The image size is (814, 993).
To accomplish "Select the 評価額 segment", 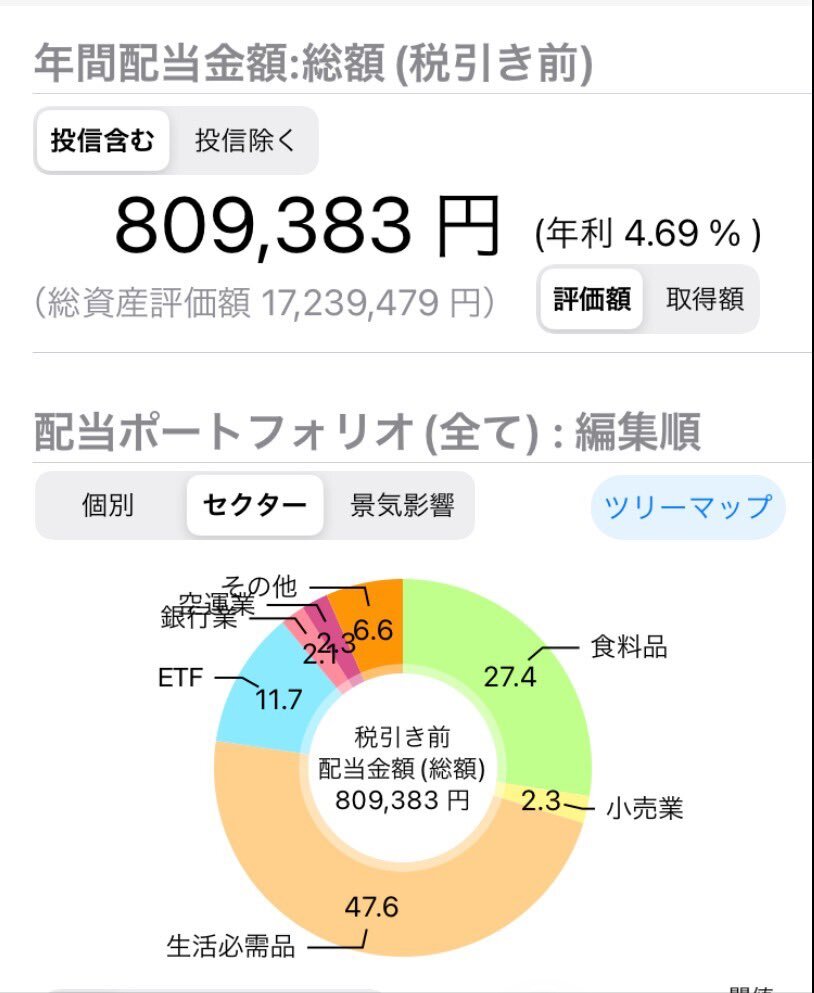I will [x=592, y=299].
